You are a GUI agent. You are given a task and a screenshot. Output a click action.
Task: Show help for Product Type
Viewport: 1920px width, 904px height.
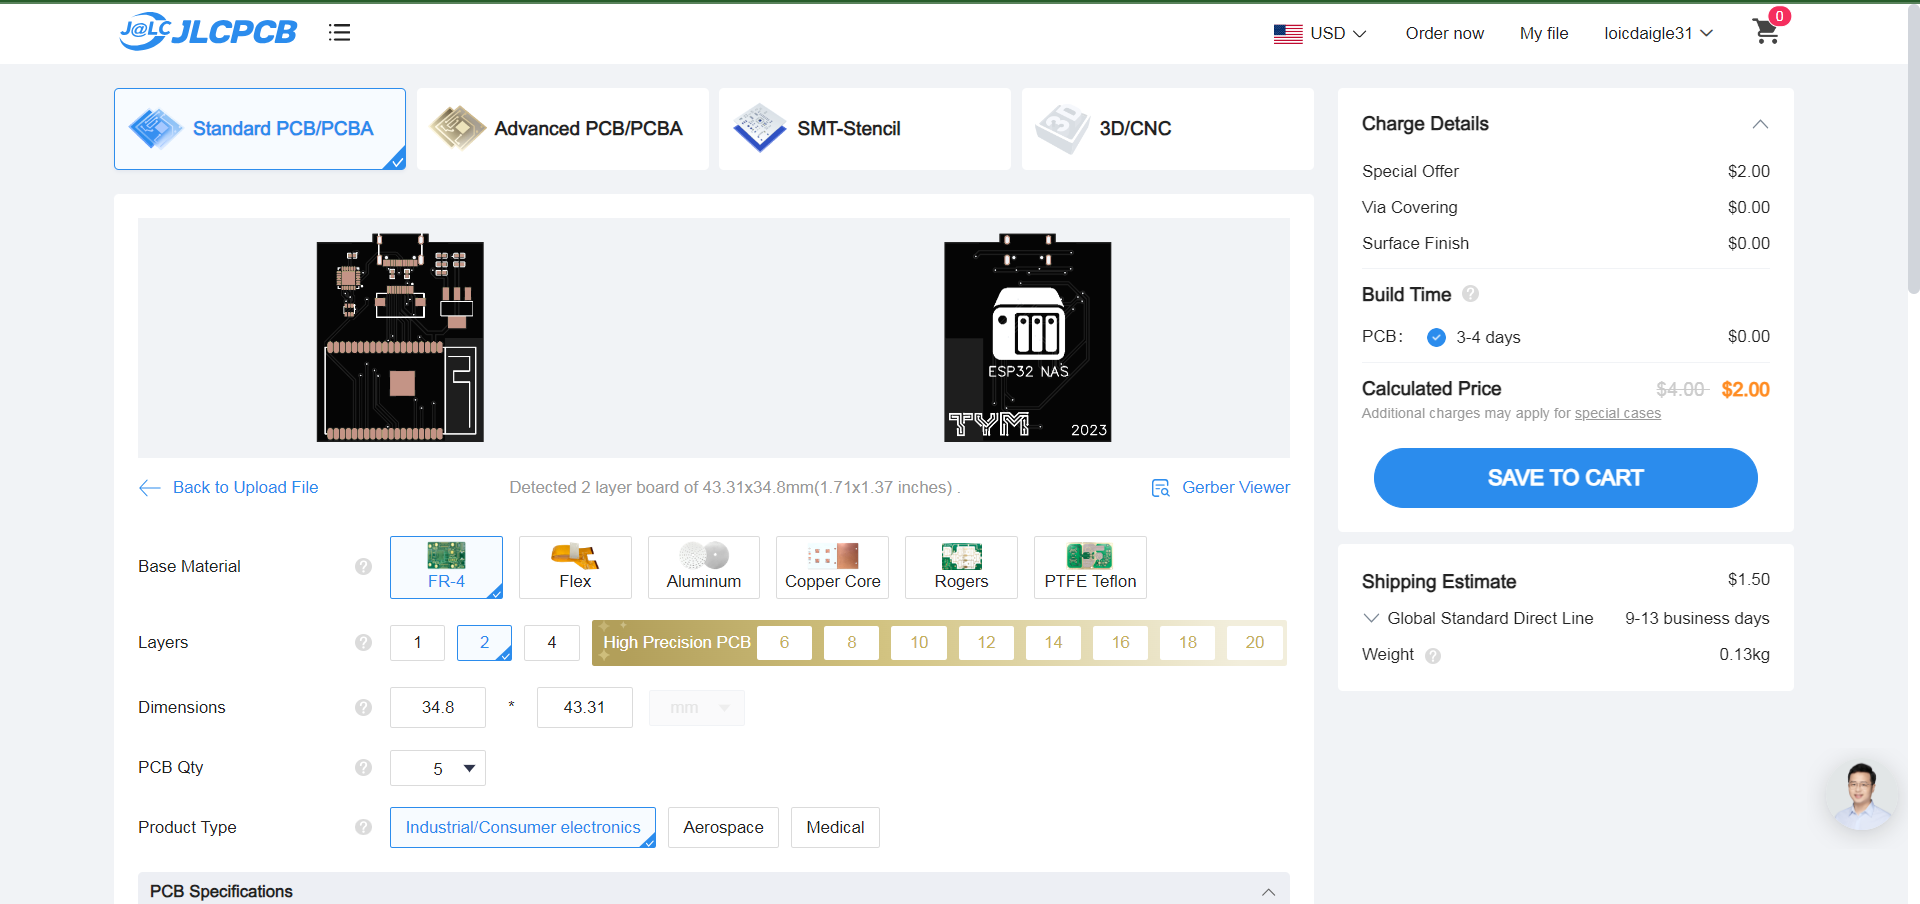[x=363, y=827]
